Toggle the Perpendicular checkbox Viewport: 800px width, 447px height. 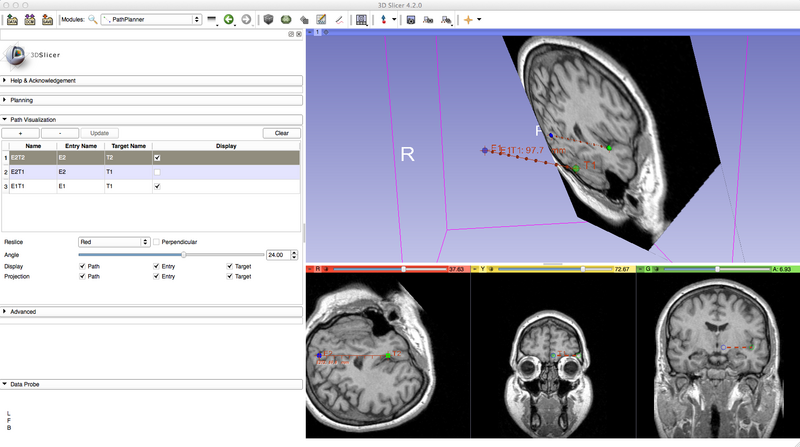157,242
